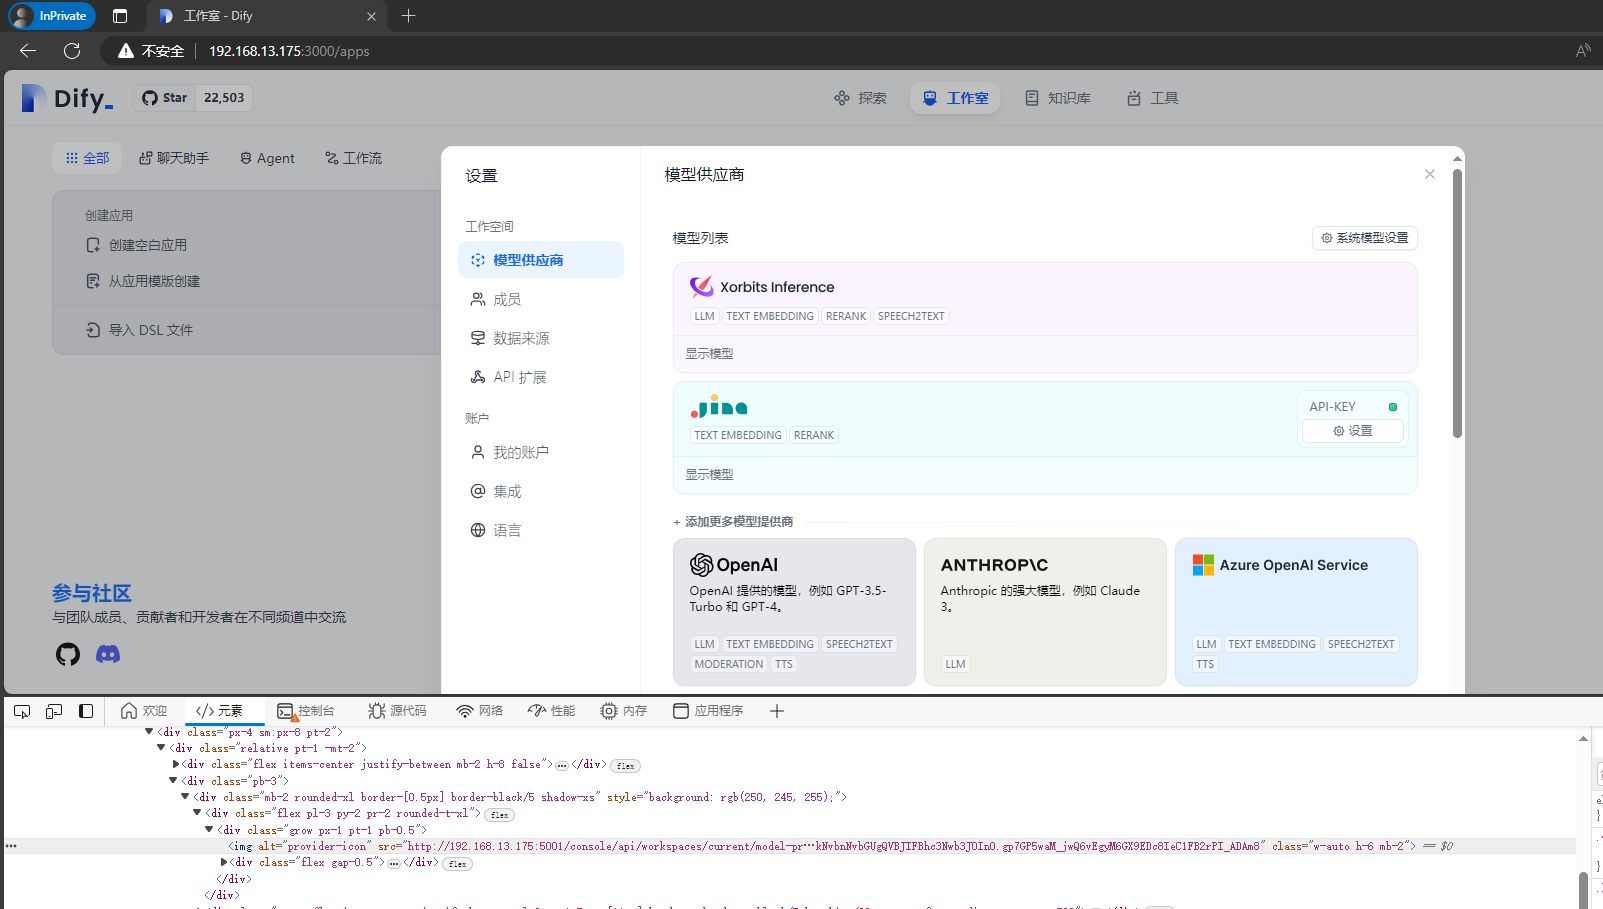
Task: Click the OpenAI logo icon
Action: (701, 565)
